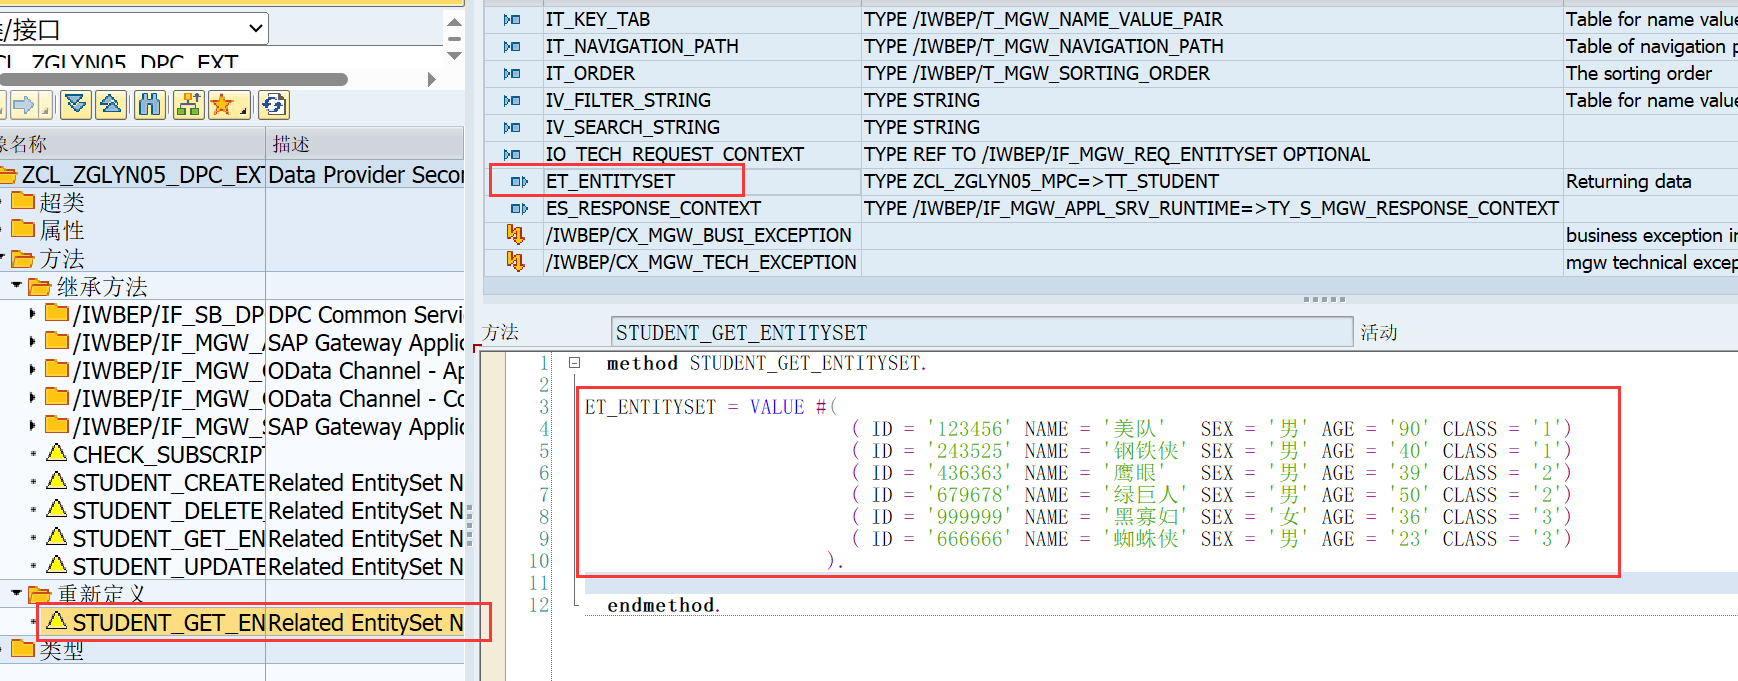The width and height of the screenshot is (1738, 681).
Task: Click the IV_FILTER_STRING parameter name
Action: pos(628,101)
